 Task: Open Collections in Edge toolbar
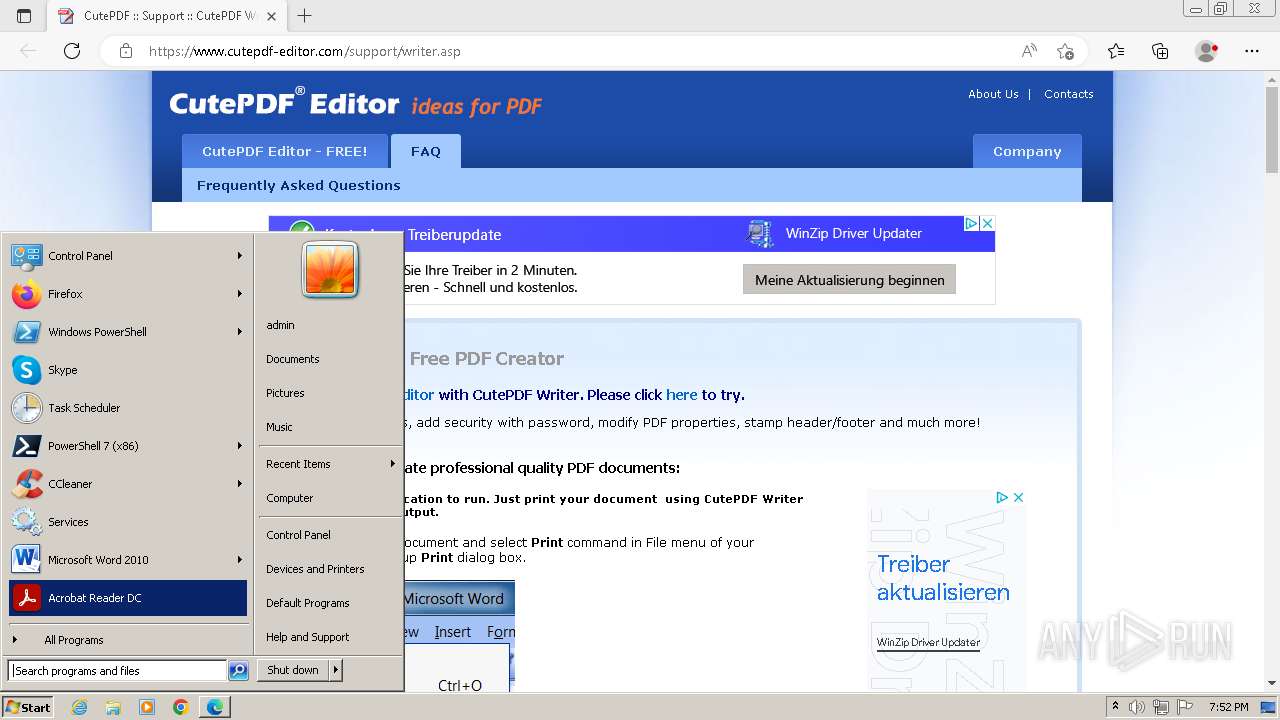tap(1160, 51)
